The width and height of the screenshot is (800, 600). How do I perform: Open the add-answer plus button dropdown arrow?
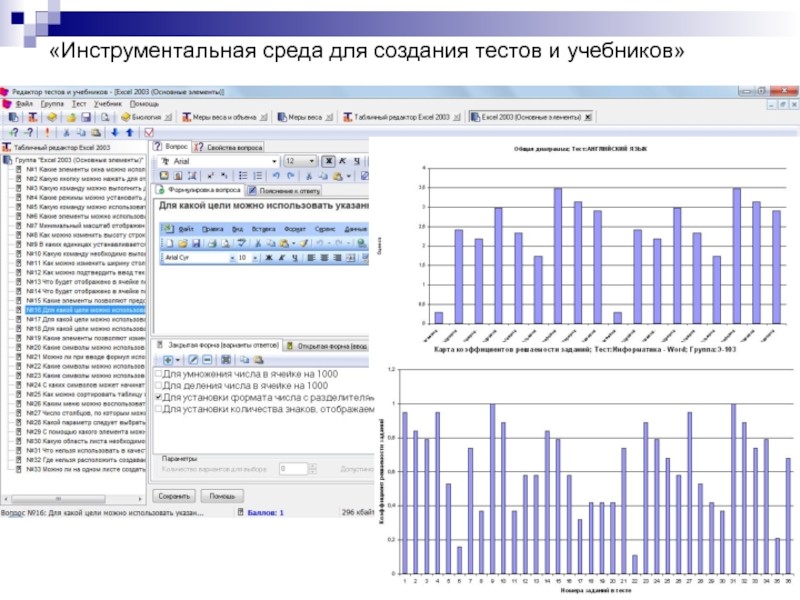click(x=178, y=360)
